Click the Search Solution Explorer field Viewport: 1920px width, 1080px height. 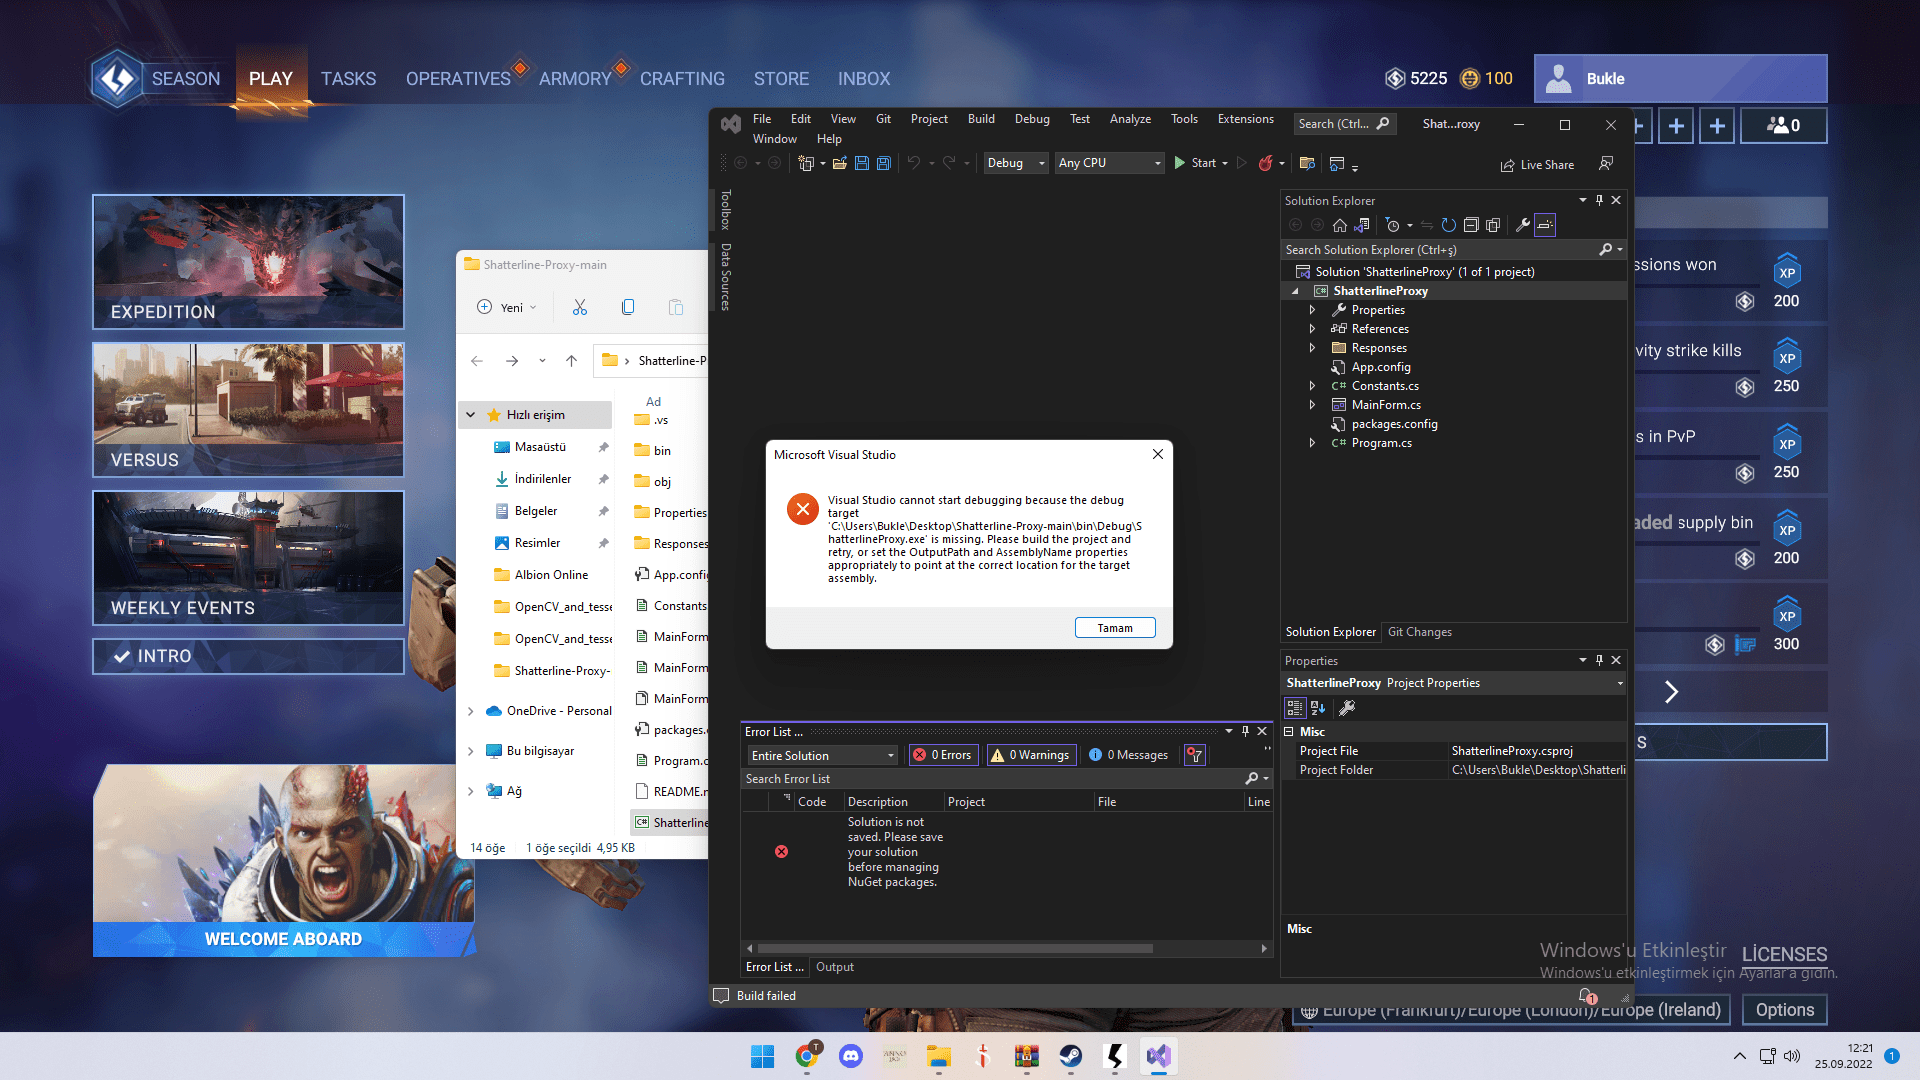pyautogui.click(x=1440, y=250)
